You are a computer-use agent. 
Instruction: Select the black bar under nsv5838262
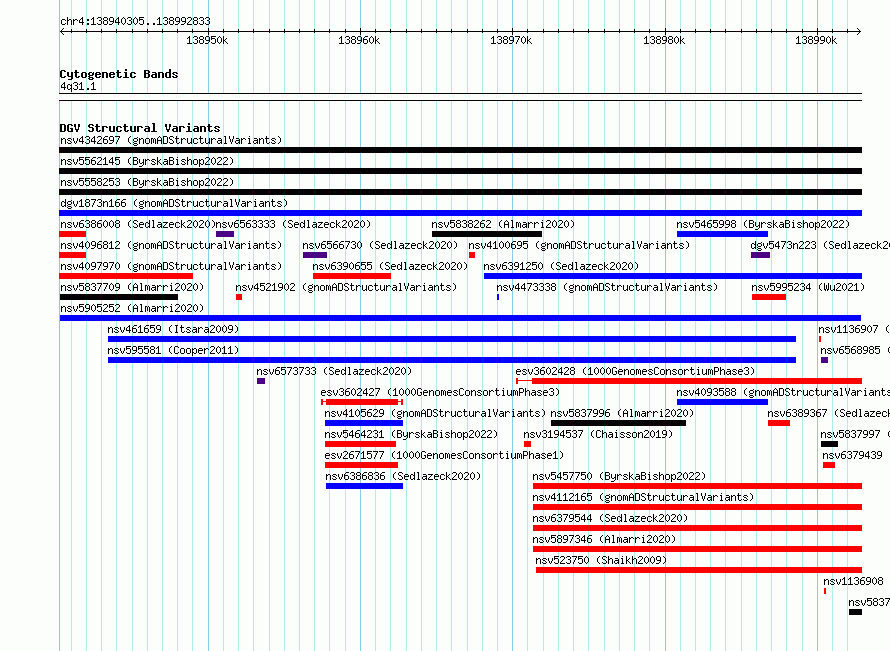pos(487,234)
